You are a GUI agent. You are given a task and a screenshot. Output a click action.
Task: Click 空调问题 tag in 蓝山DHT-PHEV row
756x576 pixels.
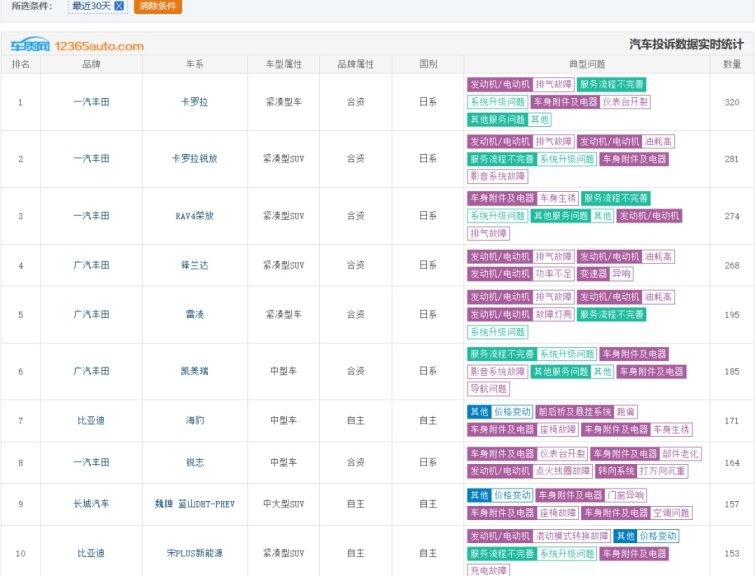[x=671, y=513]
